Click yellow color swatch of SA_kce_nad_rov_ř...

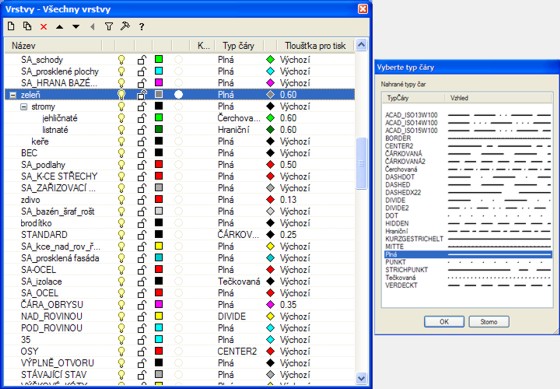[x=159, y=246]
